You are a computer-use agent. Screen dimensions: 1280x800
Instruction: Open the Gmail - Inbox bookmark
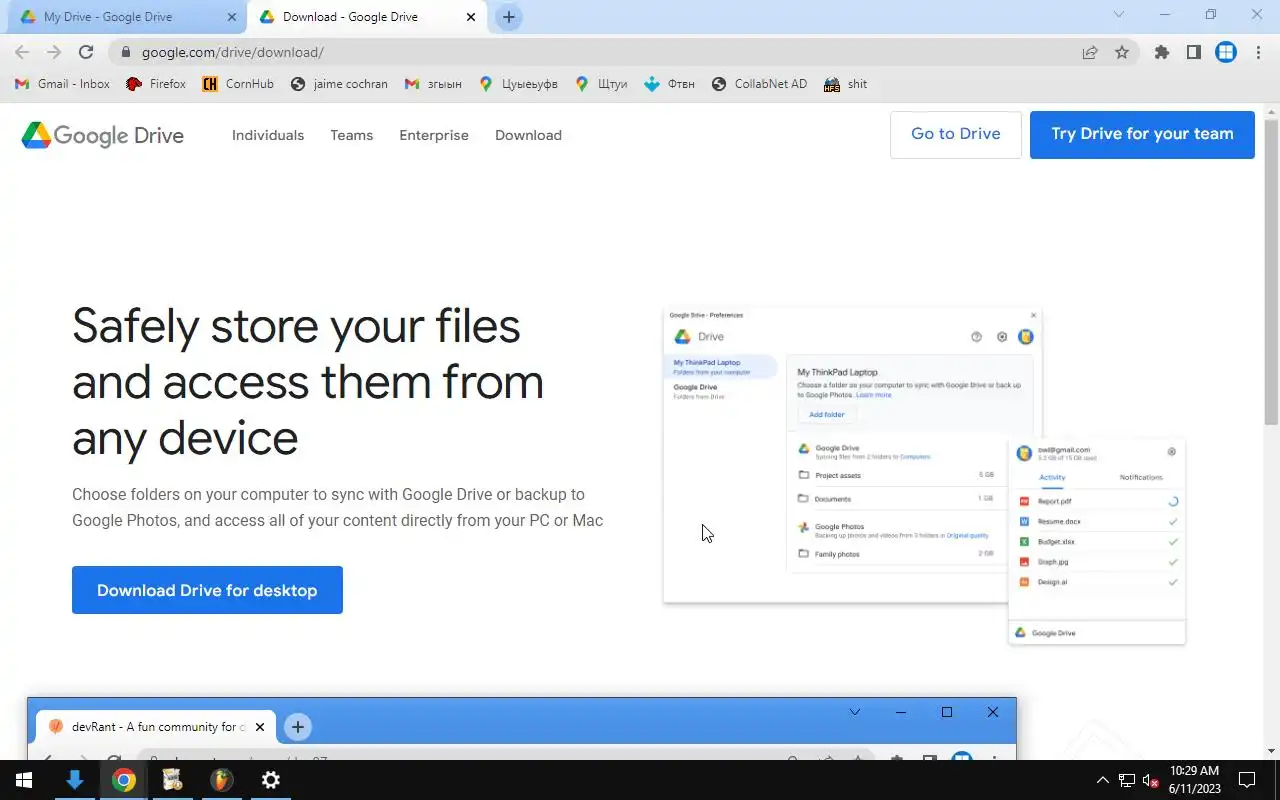63,84
